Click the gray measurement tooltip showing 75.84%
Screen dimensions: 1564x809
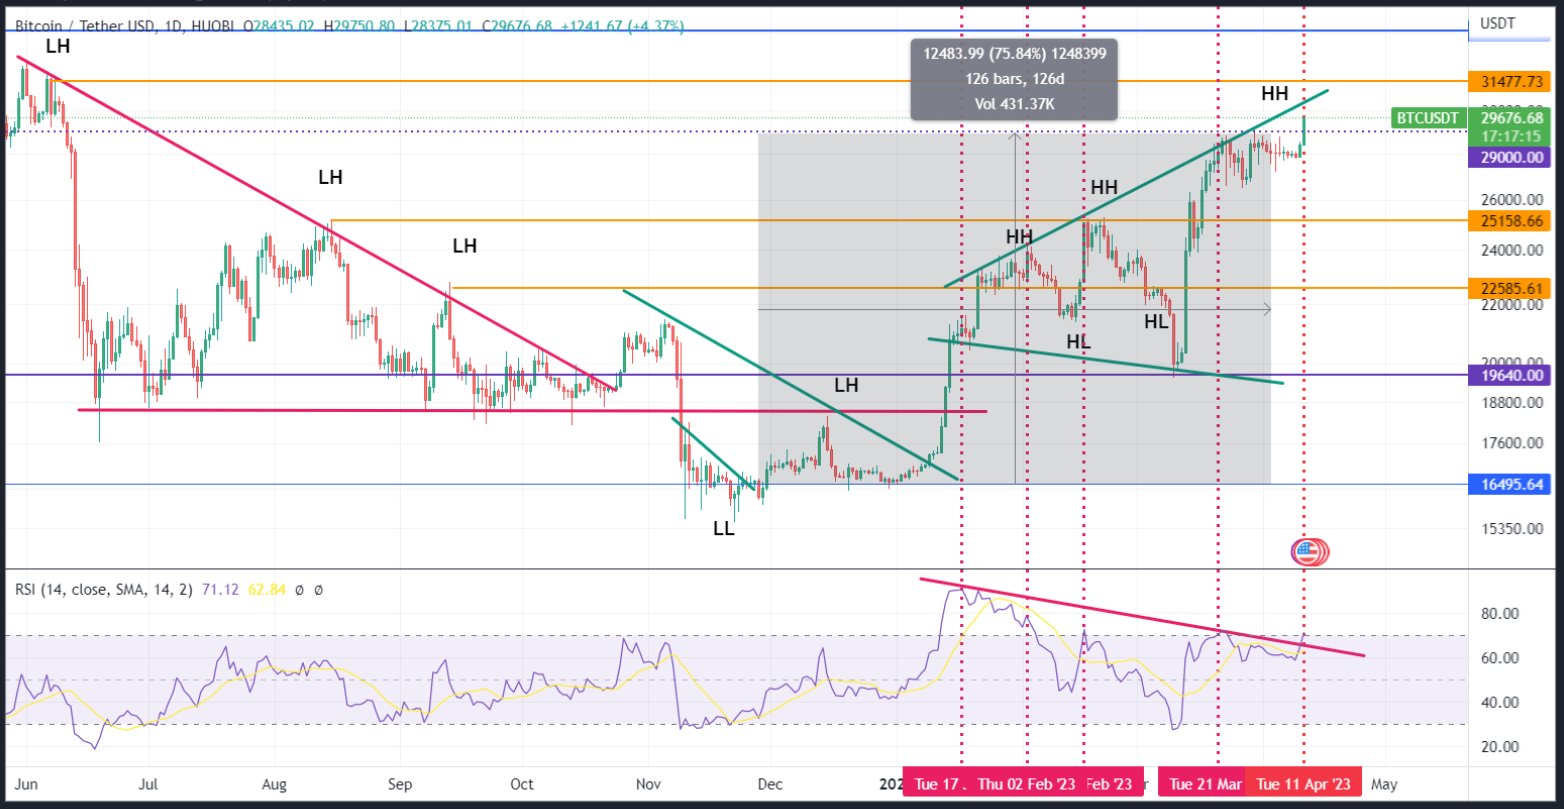click(1013, 79)
